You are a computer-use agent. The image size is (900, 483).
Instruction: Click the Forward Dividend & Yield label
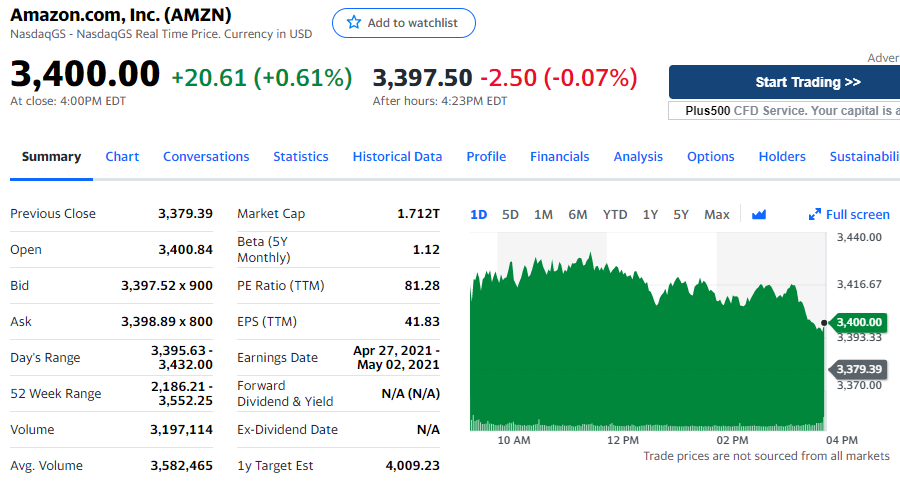pos(285,393)
